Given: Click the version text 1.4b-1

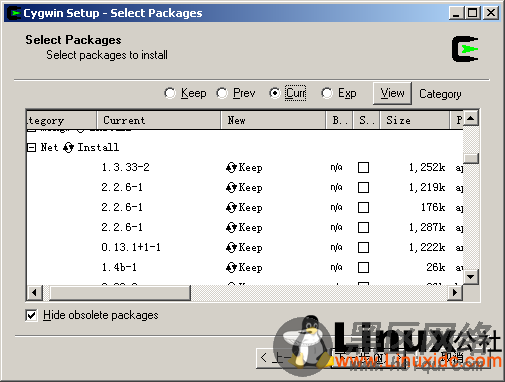Looking at the screenshot, I should point(119,267).
